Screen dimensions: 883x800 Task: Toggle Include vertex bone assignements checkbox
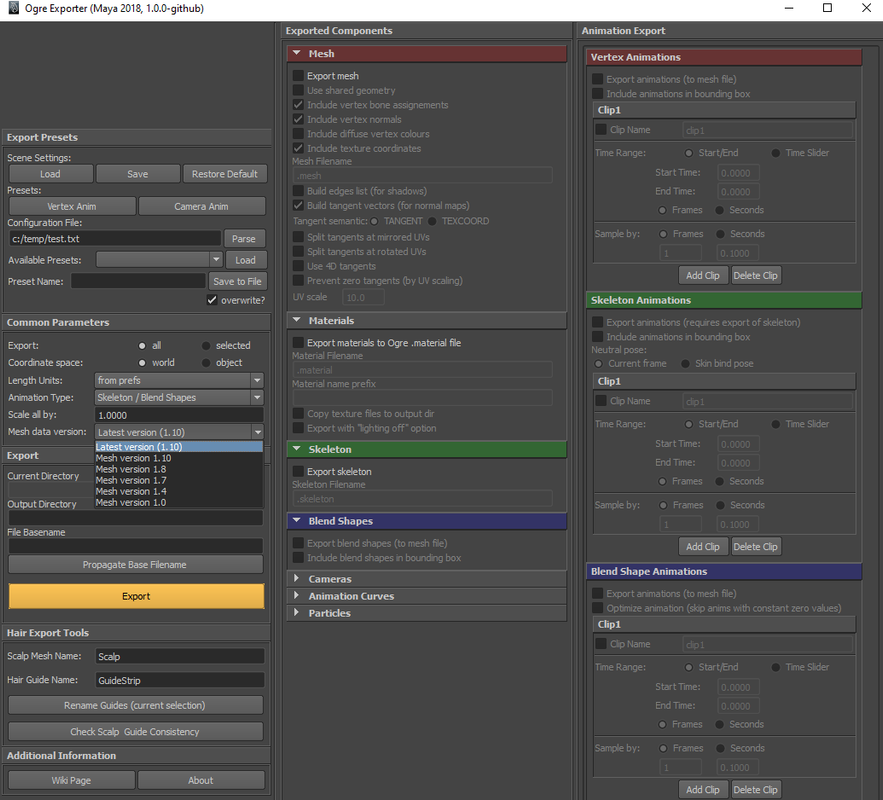(298, 105)
